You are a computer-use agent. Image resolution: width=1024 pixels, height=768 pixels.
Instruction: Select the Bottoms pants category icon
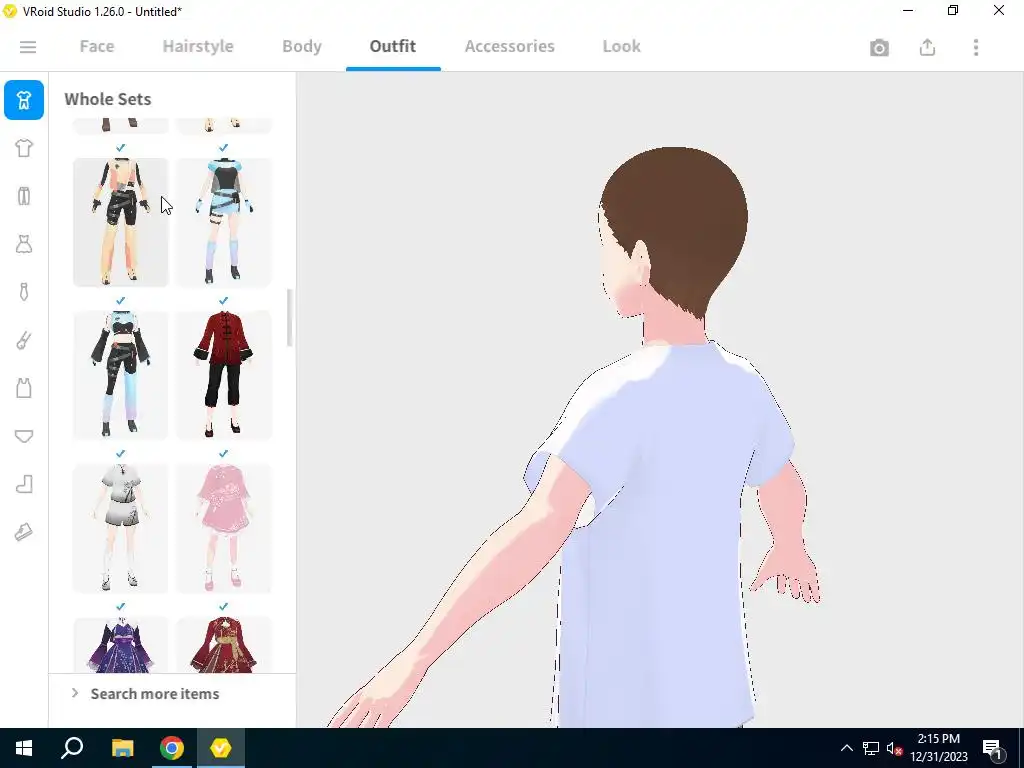tap(24, 196)
